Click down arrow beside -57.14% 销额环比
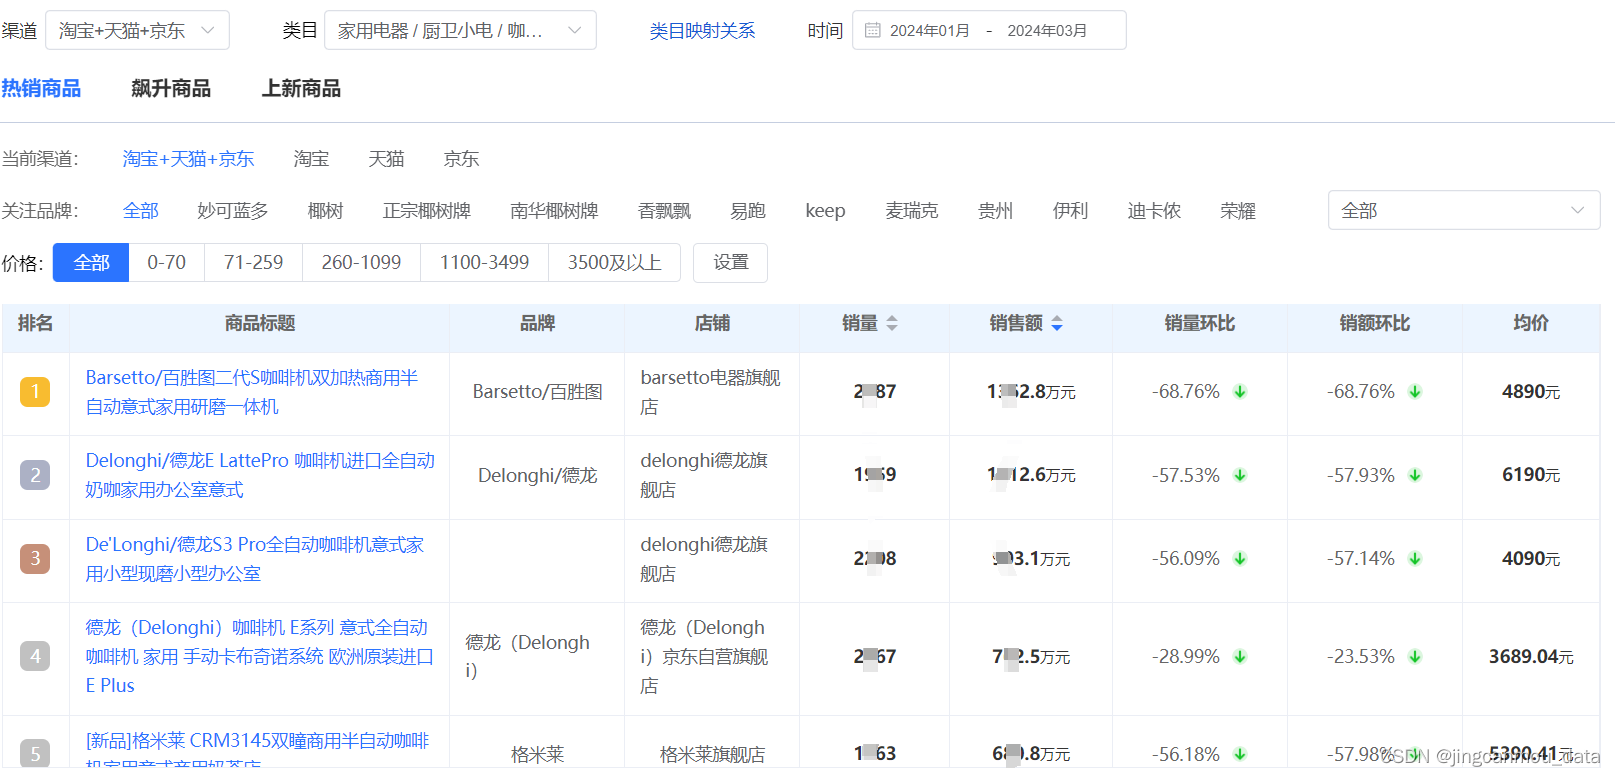 (1415, 559)
